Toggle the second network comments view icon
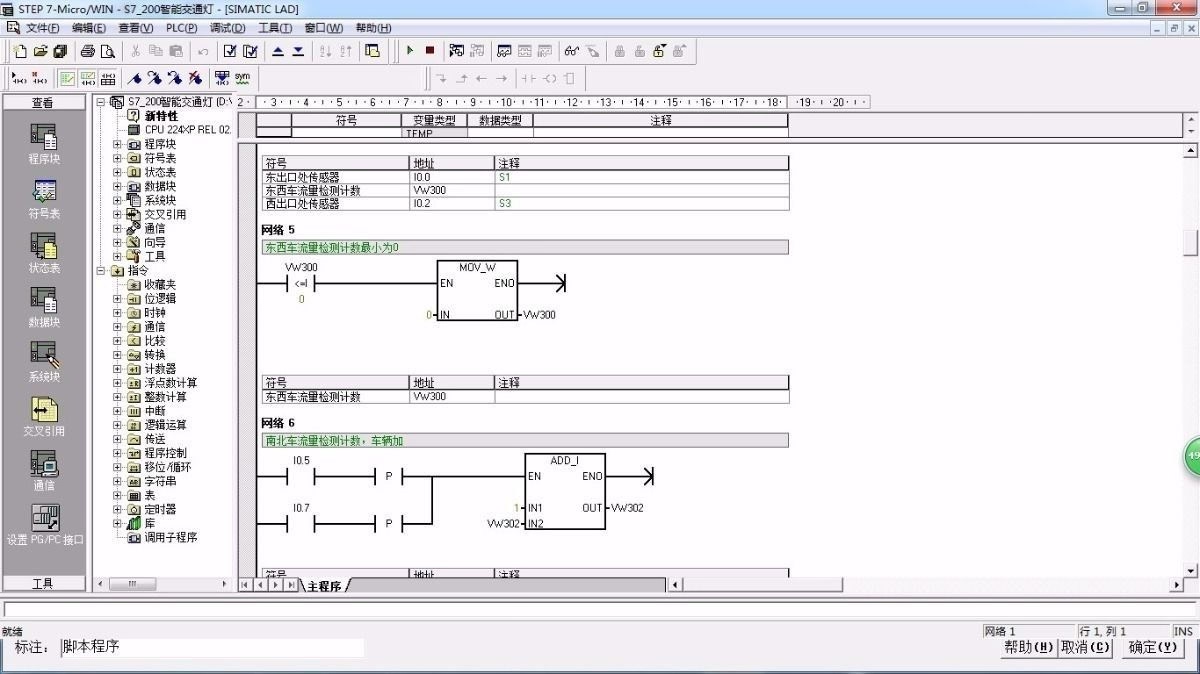The width and height of the screenshot is (1200, 674). point(88,78)
